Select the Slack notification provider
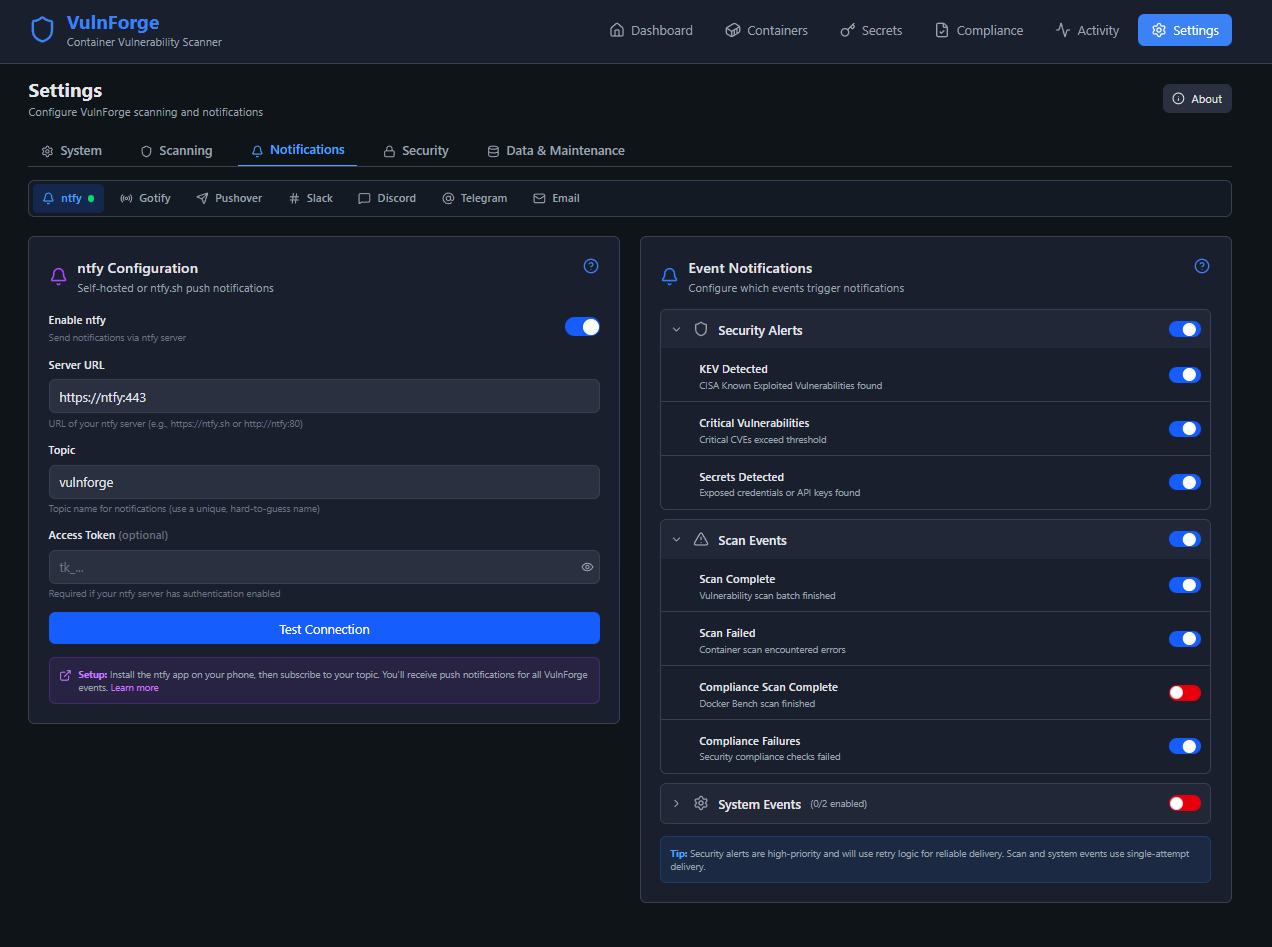 click(x=311, y=198)
